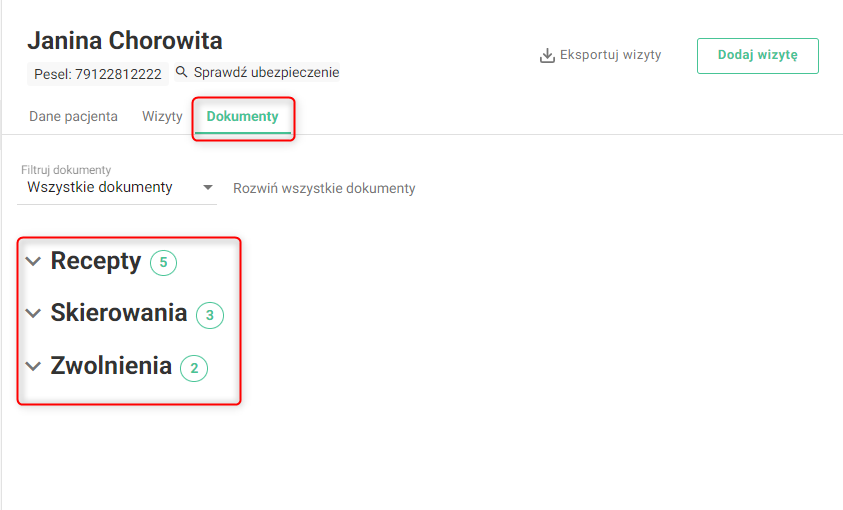Switch to the Dane pacjenta tab

(x=73, y=117)
